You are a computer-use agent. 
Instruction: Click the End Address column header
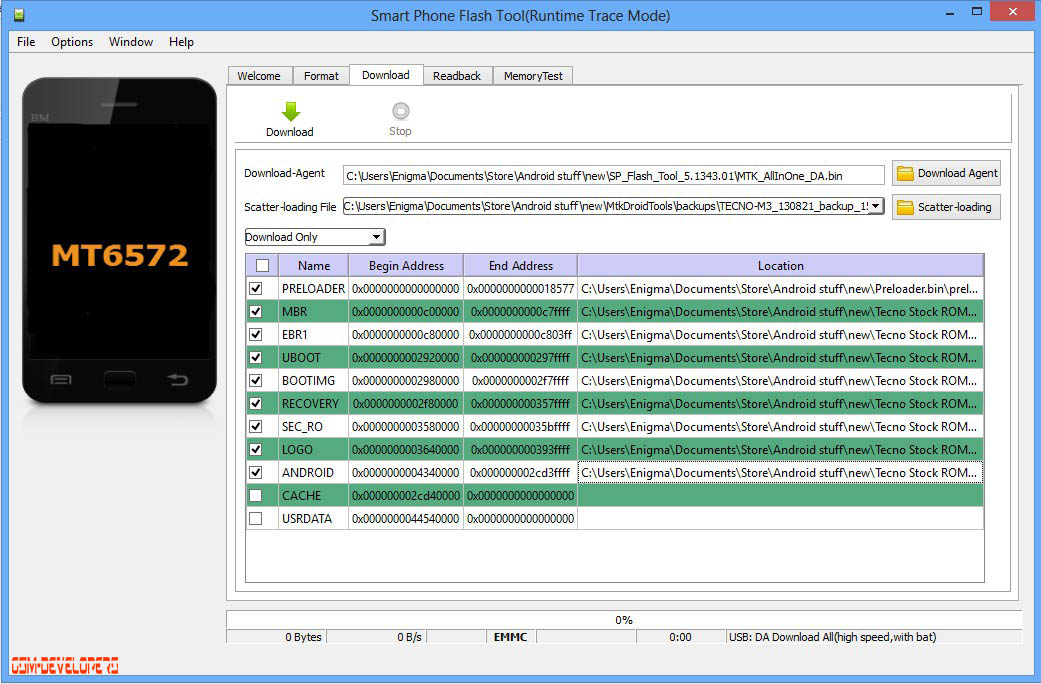click(x=520, y=266)
